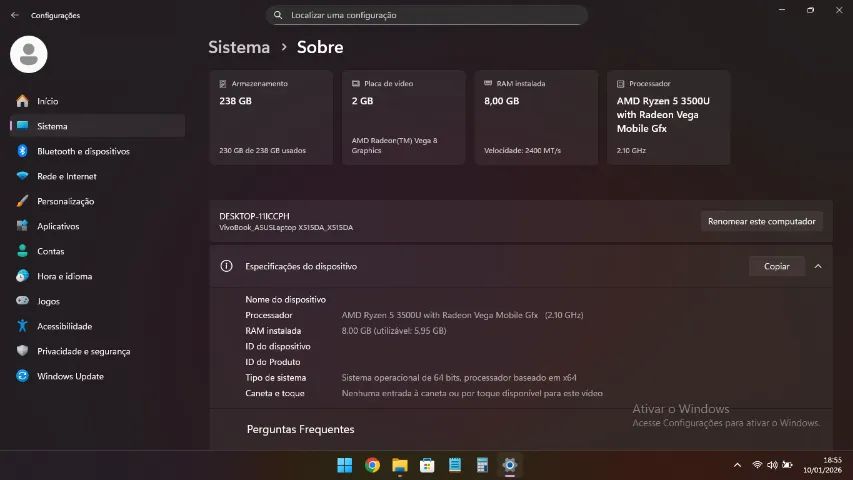Select the 8,00 GB (utilizável: 5,95 GB) value
The width and height of the screenshot is (853, 480).
(394, 331)
